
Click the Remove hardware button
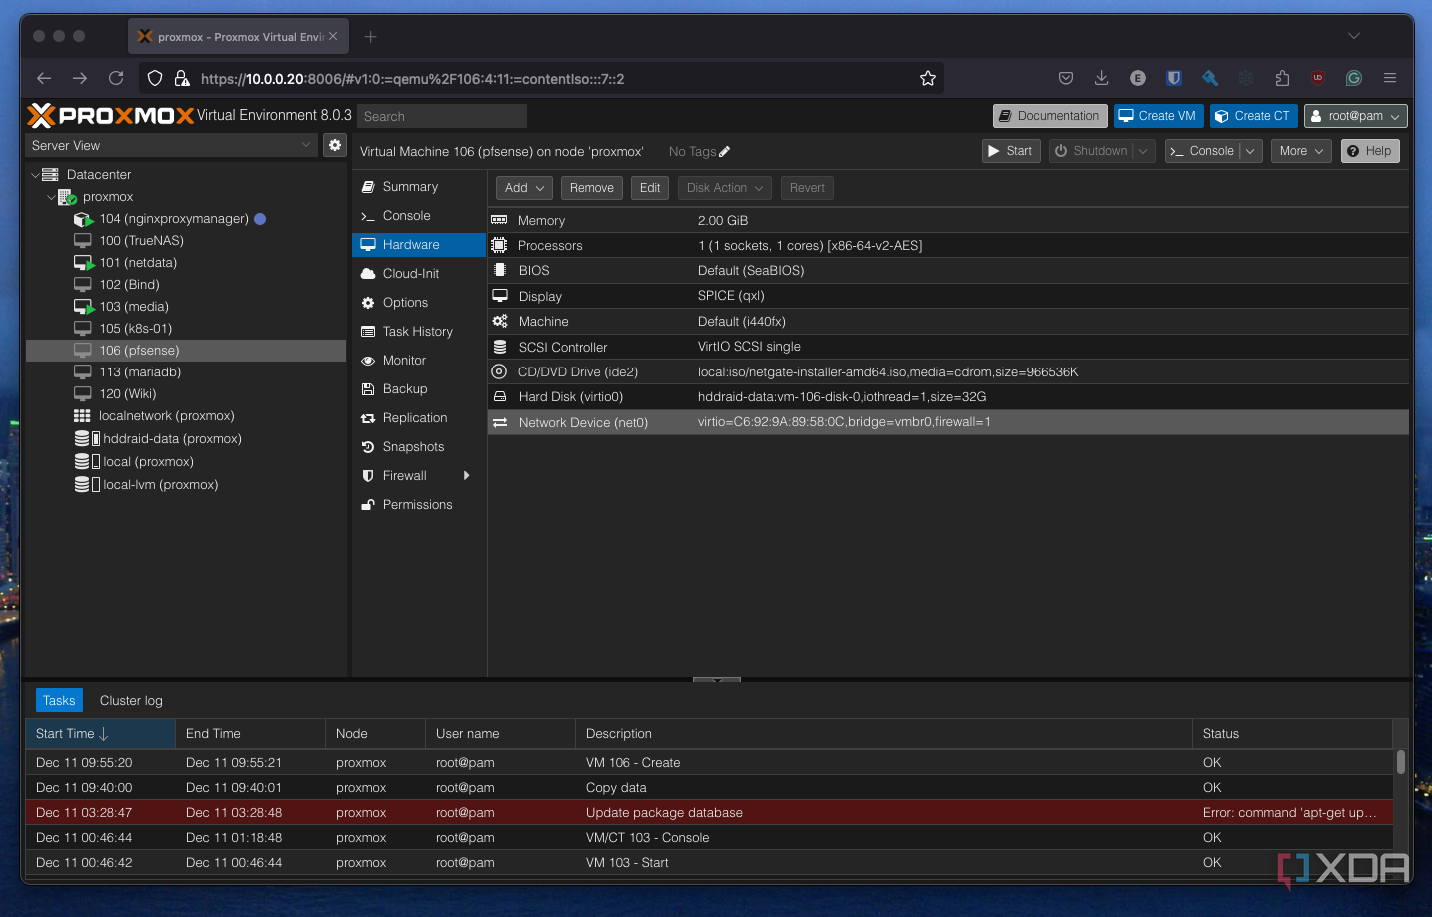(x=592, y=188)
